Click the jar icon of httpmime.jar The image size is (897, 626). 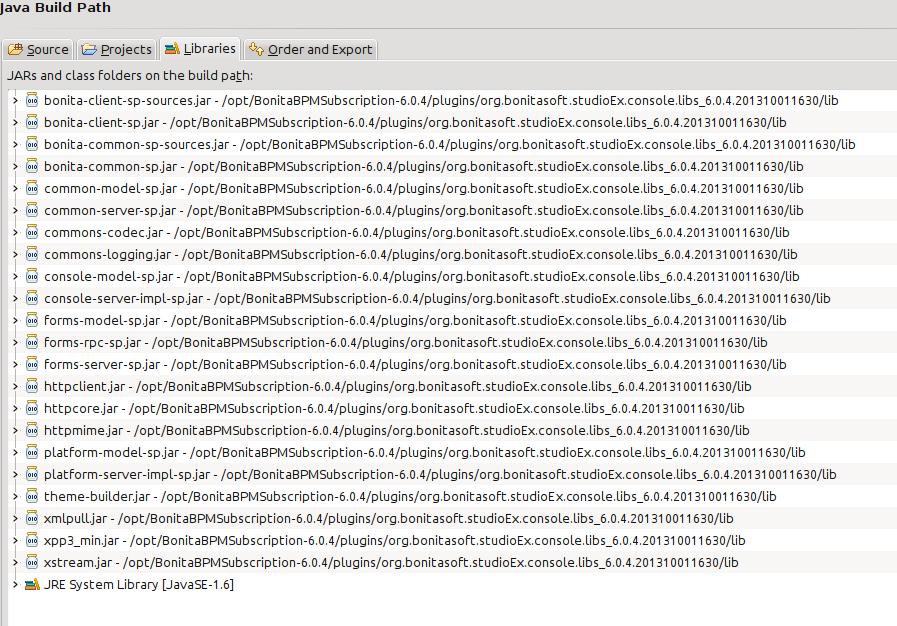tap(32, 430)
